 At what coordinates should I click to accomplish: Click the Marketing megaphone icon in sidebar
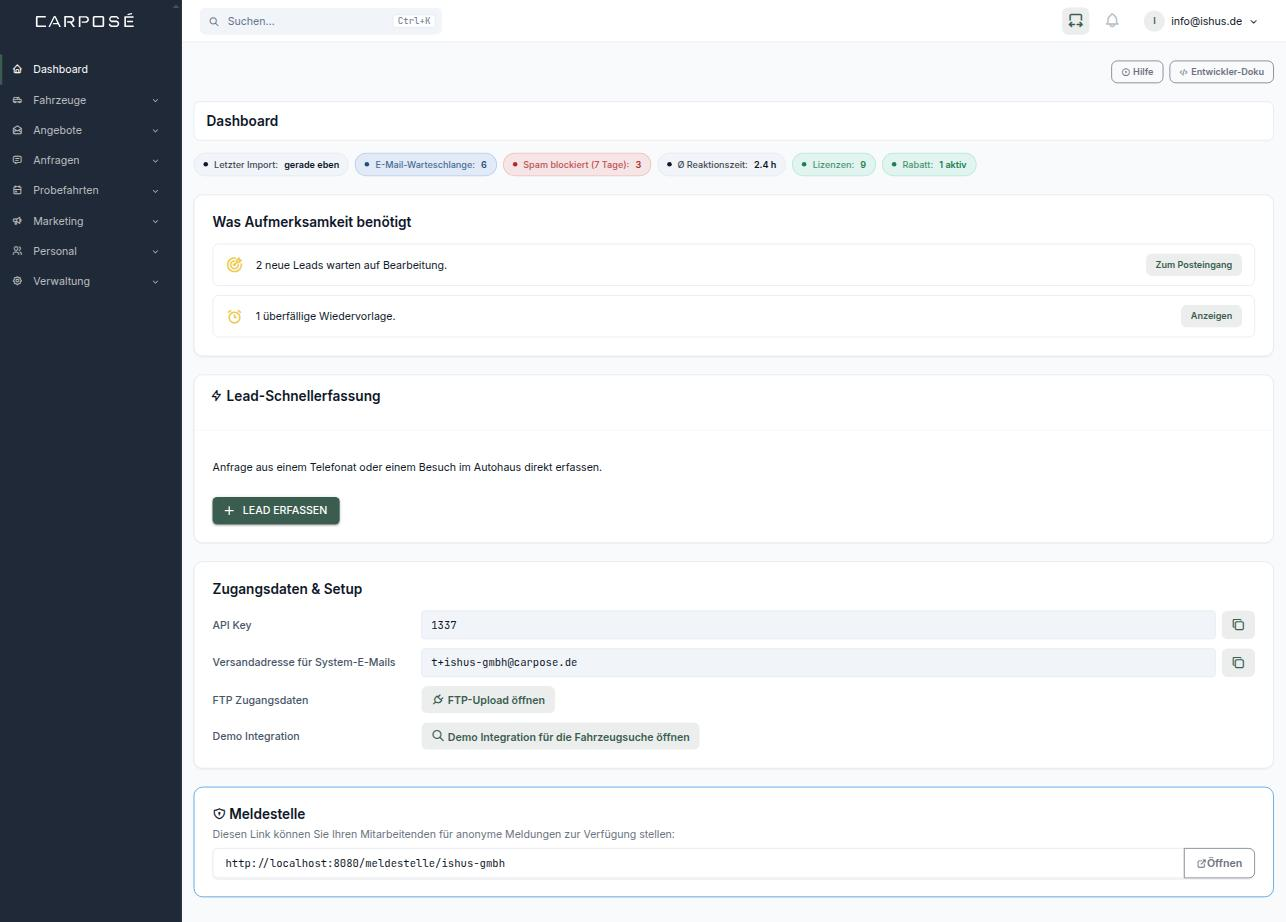pyautogui.click(x=17, y=221)
